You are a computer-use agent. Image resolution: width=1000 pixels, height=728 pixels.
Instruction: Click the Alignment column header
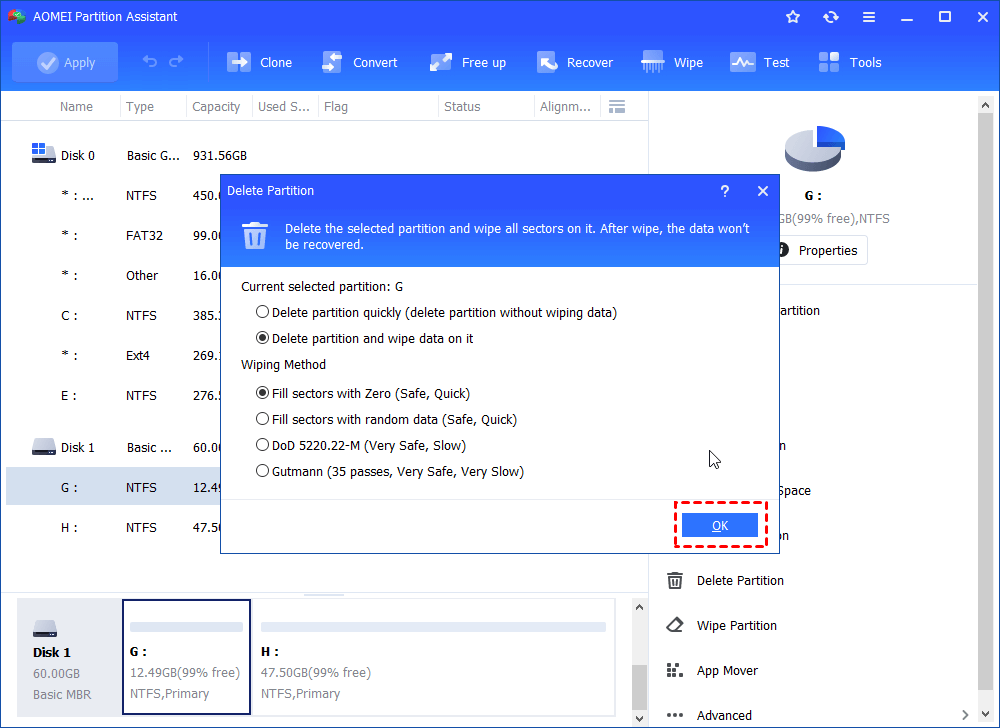click(x=565, y=106)
